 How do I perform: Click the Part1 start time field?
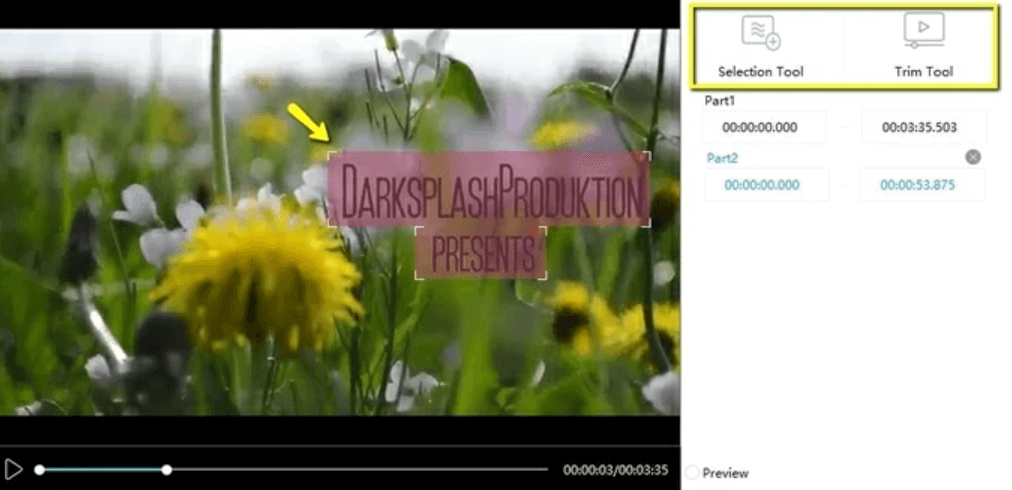coord(764,128)
